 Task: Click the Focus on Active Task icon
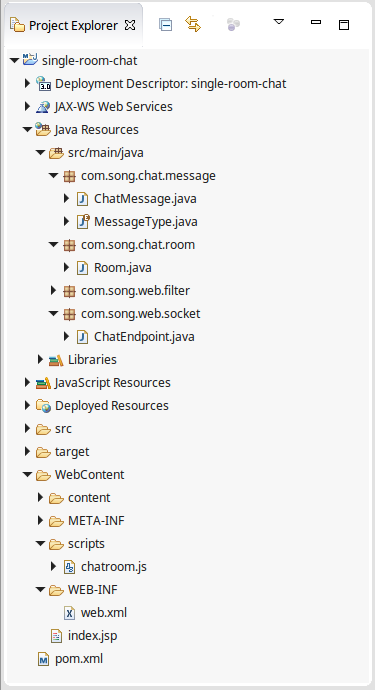[233, 25]
